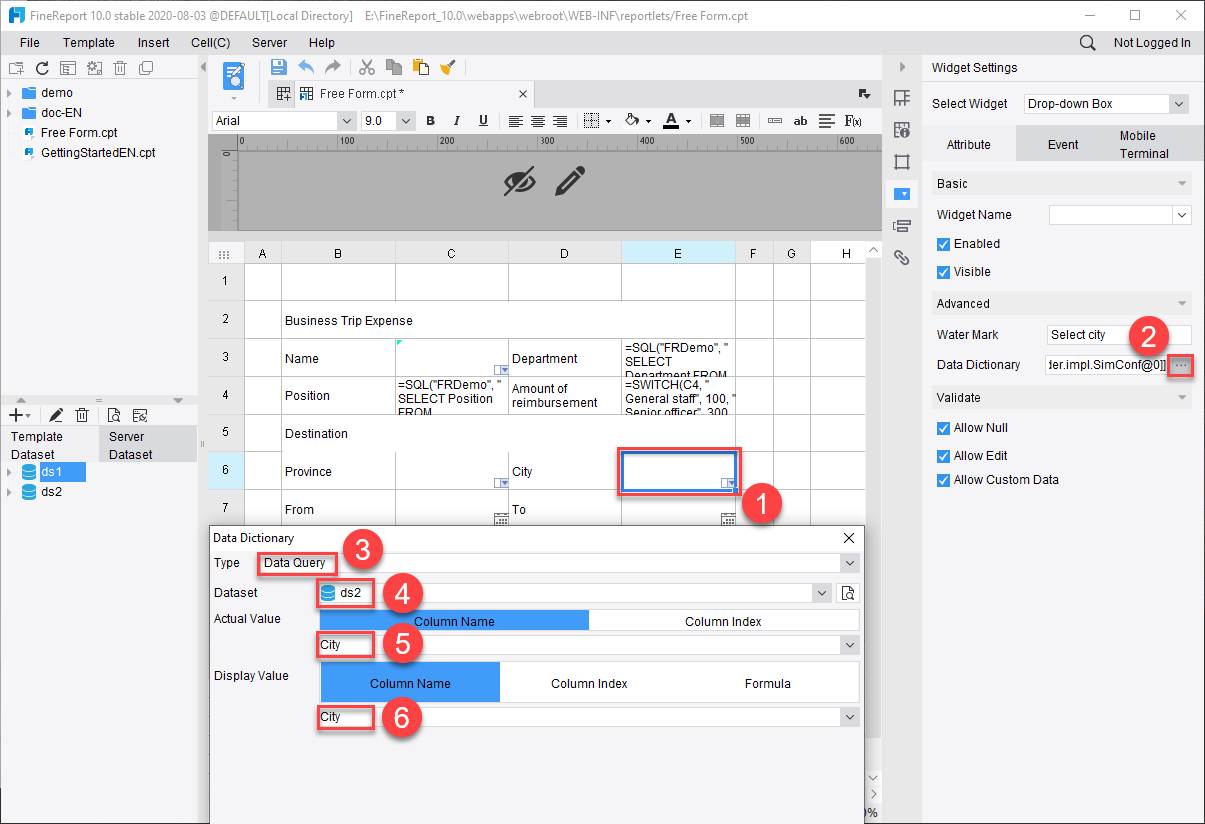Screen dimensions: 1205x824
Task: Save the template with the floppy disk icon
Action: tap(279, 67)
